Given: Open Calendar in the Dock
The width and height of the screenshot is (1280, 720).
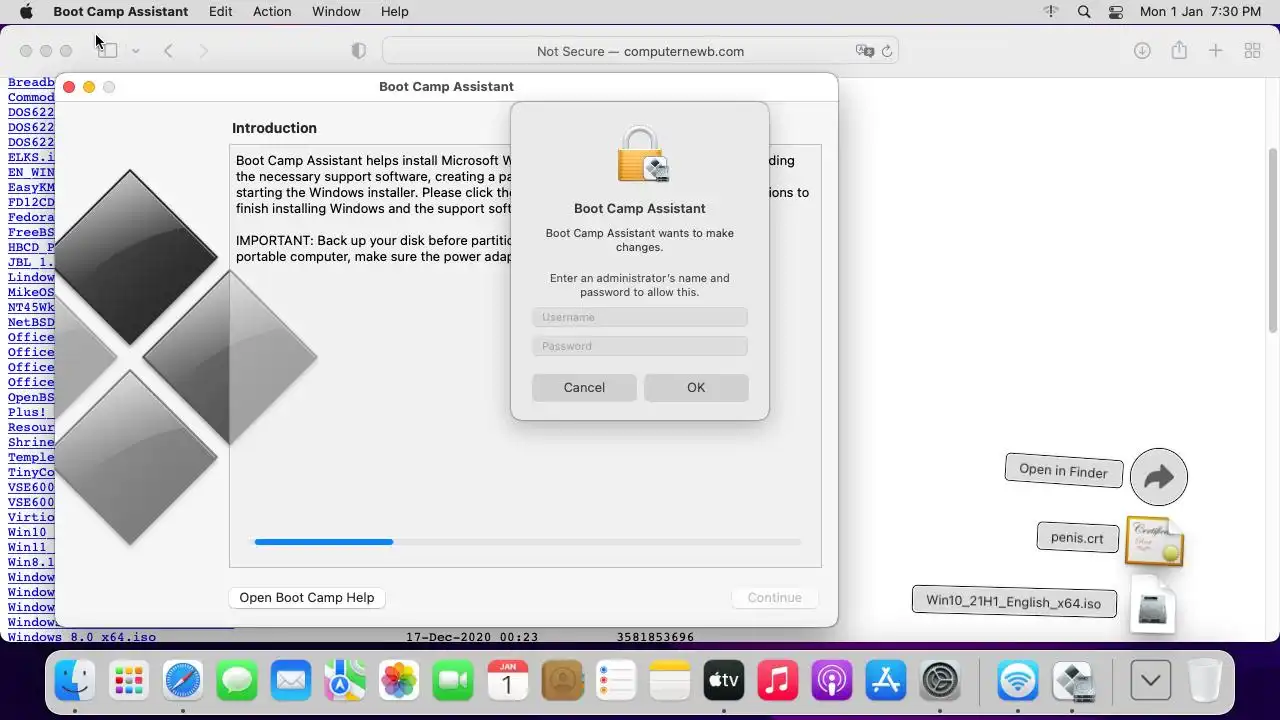Looking at the screenshot, I should pyautogui.click(x=507, y=681).
